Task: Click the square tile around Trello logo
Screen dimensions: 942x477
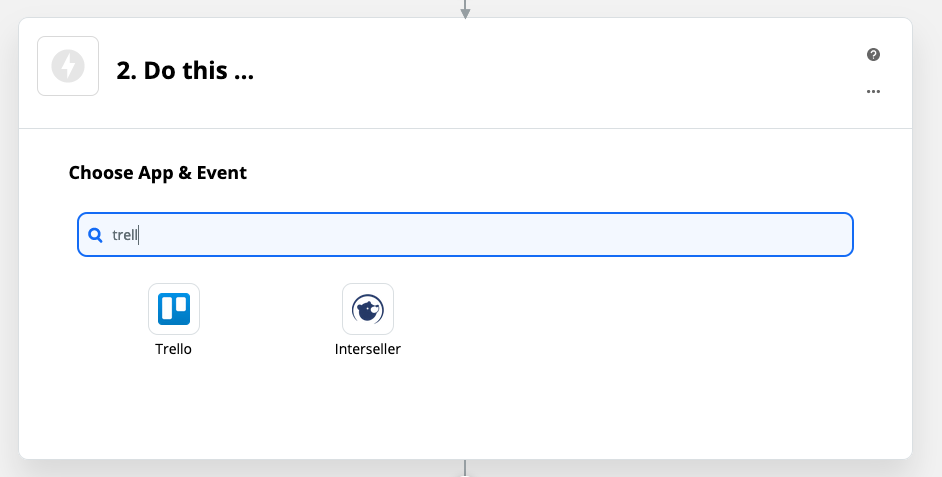Action: (174, 309)
